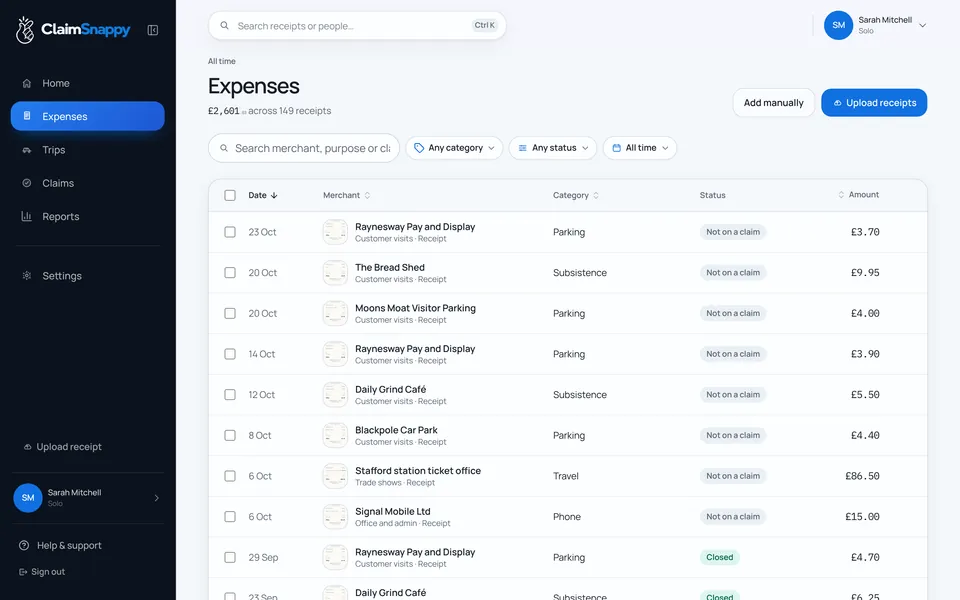Click the Claims checkmark icon in the sidebar

pyautogui.click(x=27, y=183)
